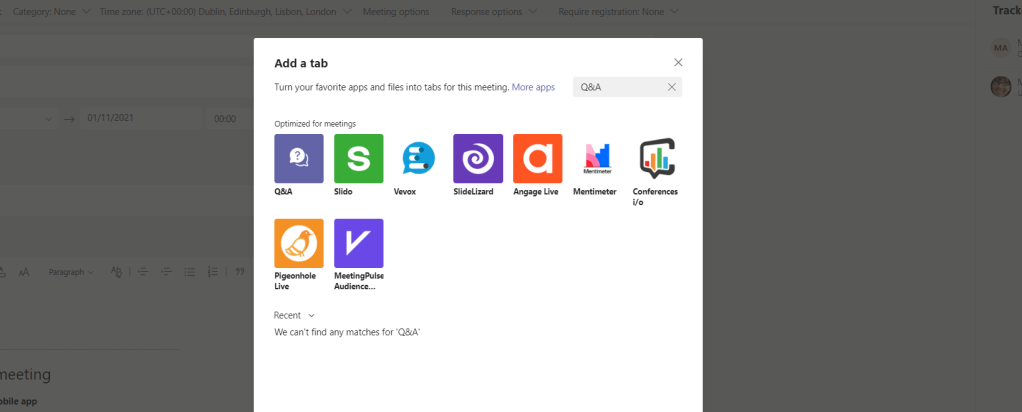Choose the Conferences i/o app
The width and height of the screenshot is (1022, 412).
[657, 158]
